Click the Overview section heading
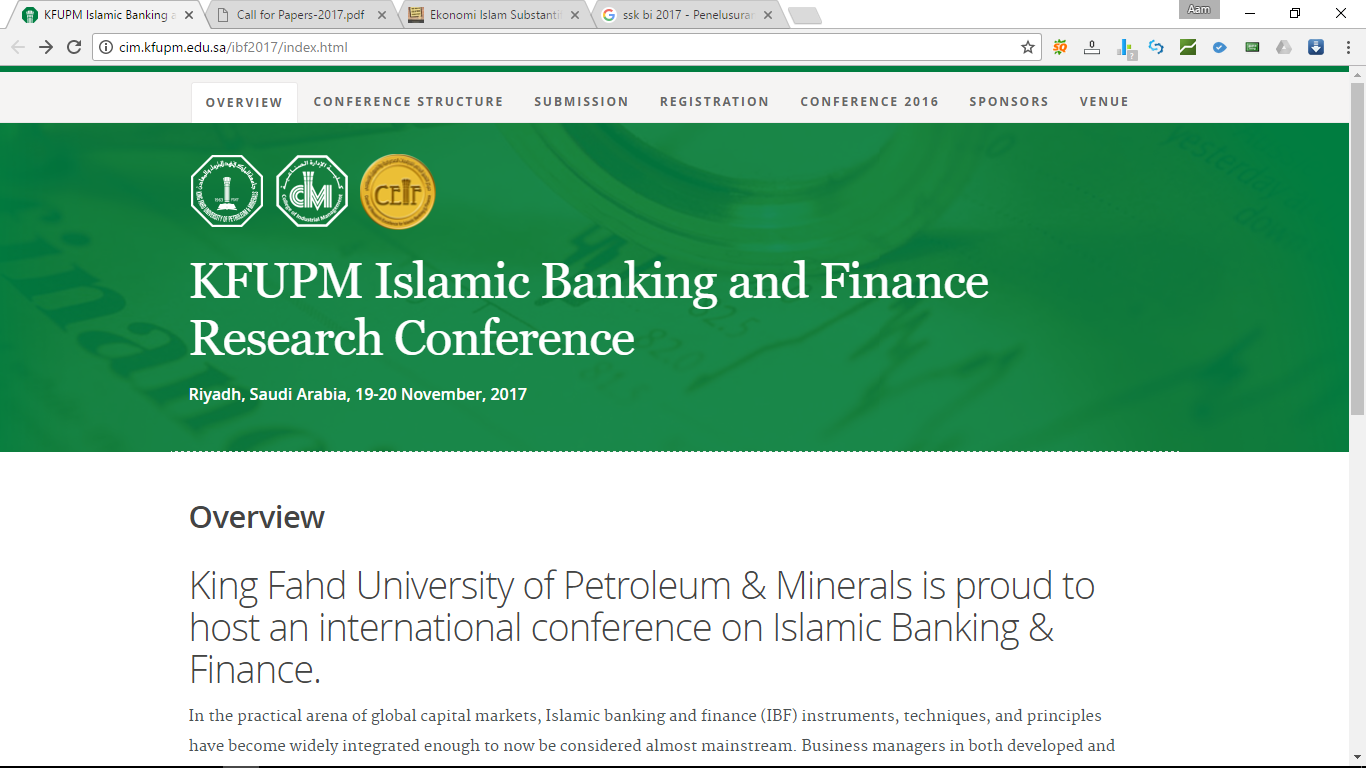Viewport: 1366px width, 768px height. tap(257, 517)
